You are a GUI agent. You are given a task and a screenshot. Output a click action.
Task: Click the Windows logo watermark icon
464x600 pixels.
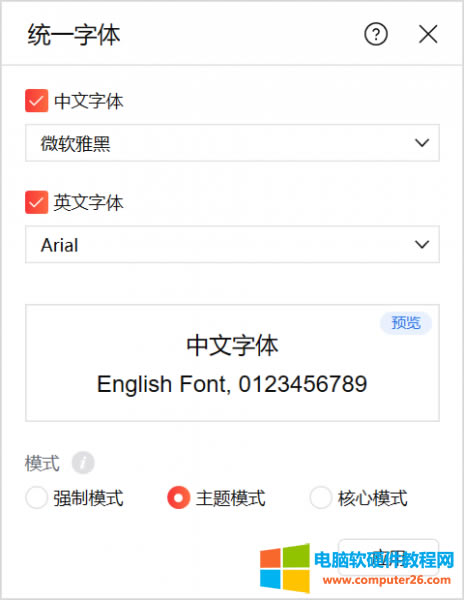coord(285,568)
